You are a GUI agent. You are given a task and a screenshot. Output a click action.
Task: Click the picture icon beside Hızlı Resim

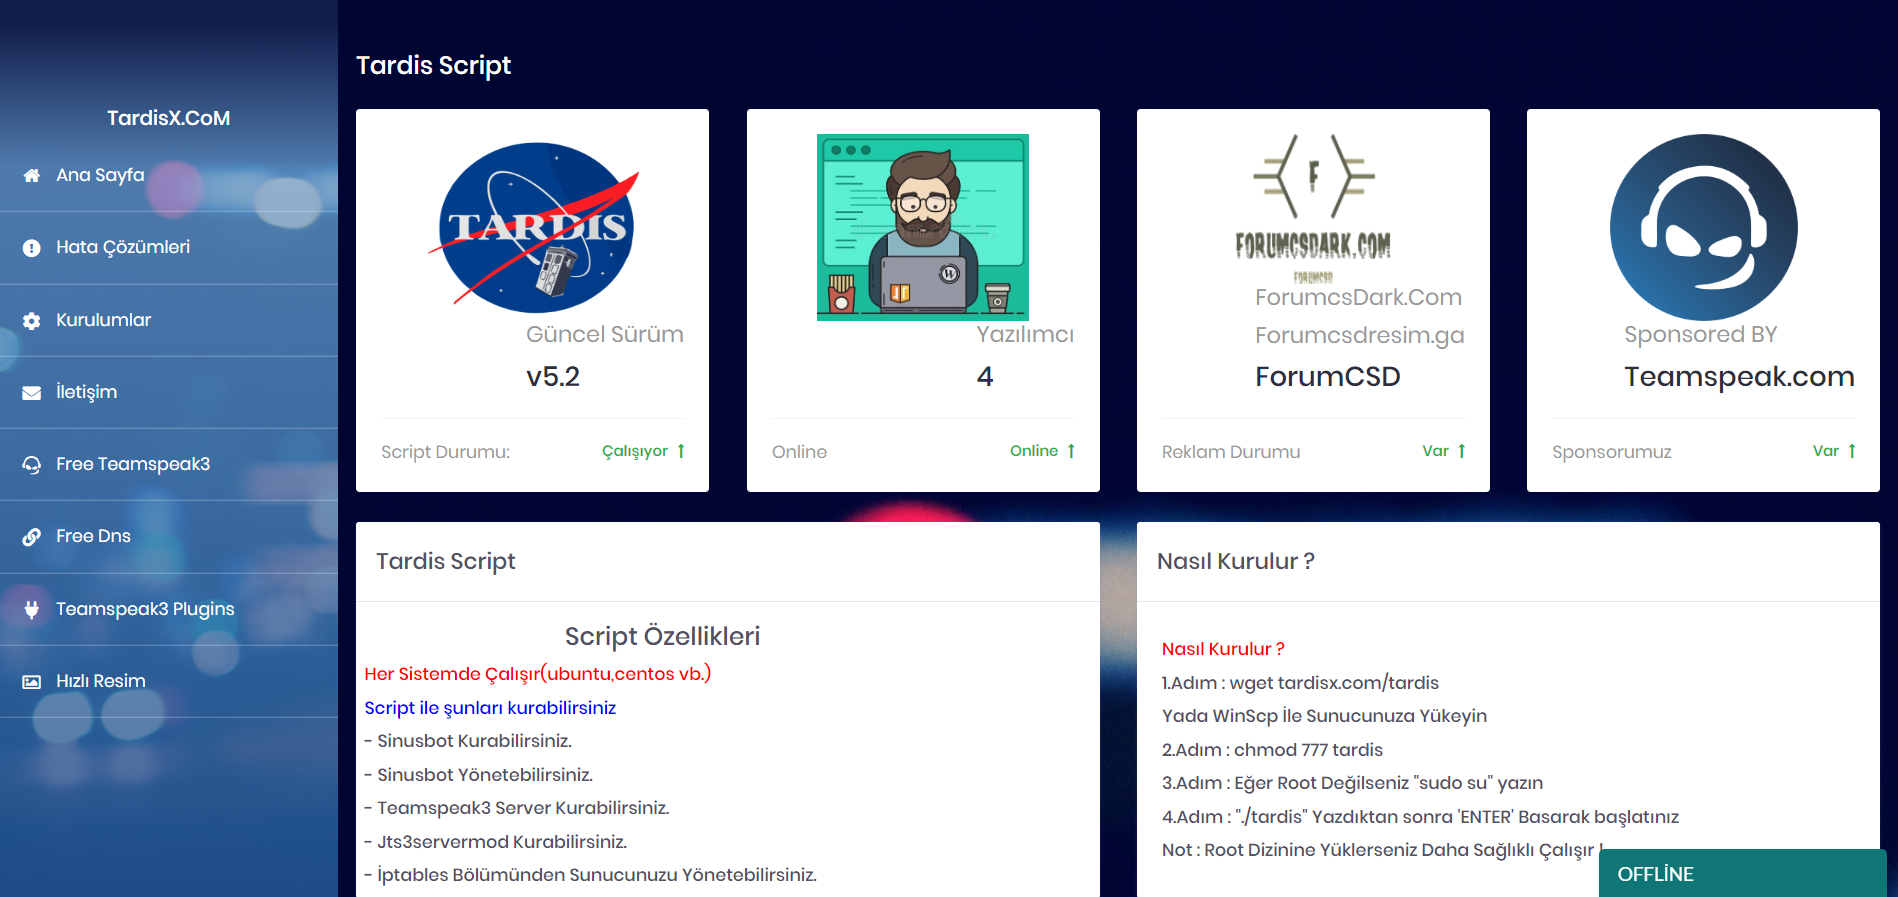(x=32, y=682)
